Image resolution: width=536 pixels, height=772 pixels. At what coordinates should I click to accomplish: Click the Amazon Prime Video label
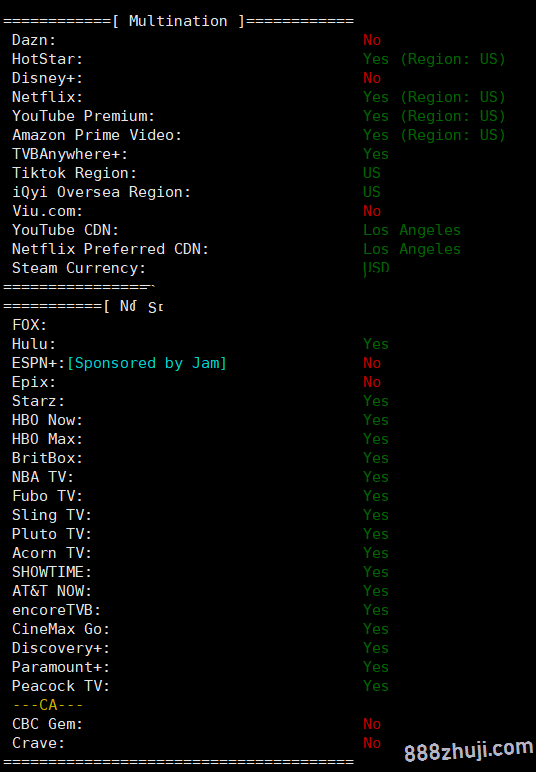click(97, 135)
